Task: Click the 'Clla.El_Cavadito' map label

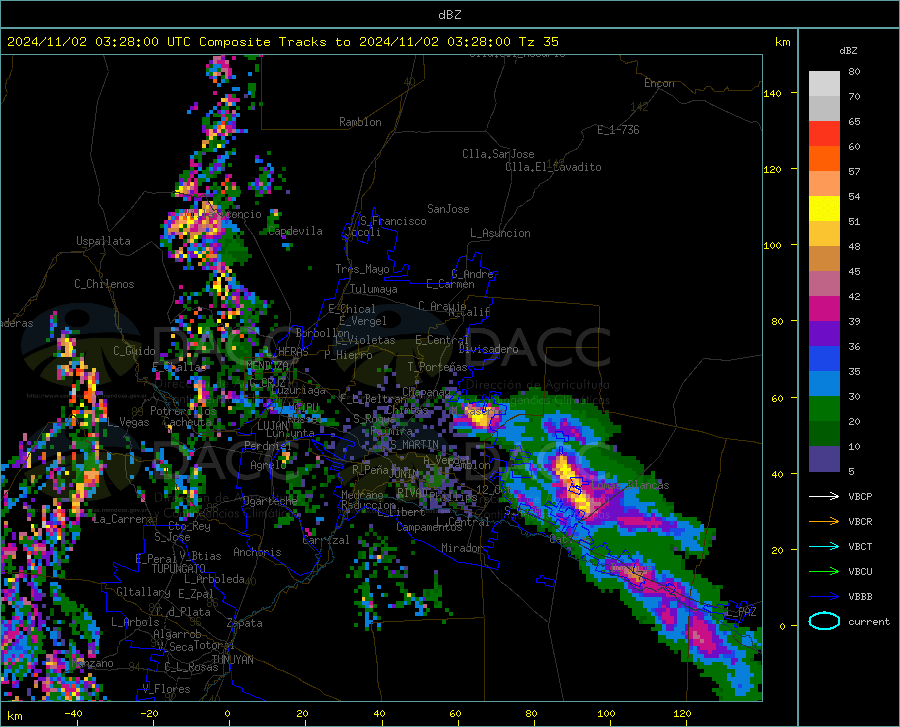Action: tap(553, 167)
